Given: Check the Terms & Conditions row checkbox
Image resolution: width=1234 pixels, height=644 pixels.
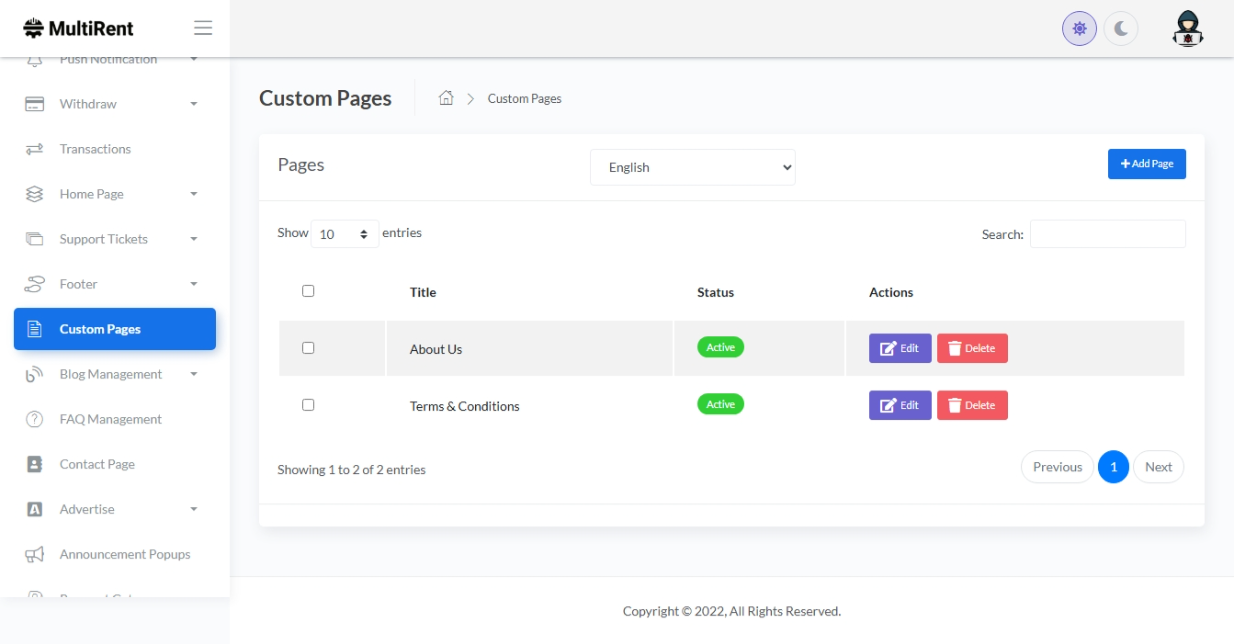Looking at the screenshot, I should [308, 405].
